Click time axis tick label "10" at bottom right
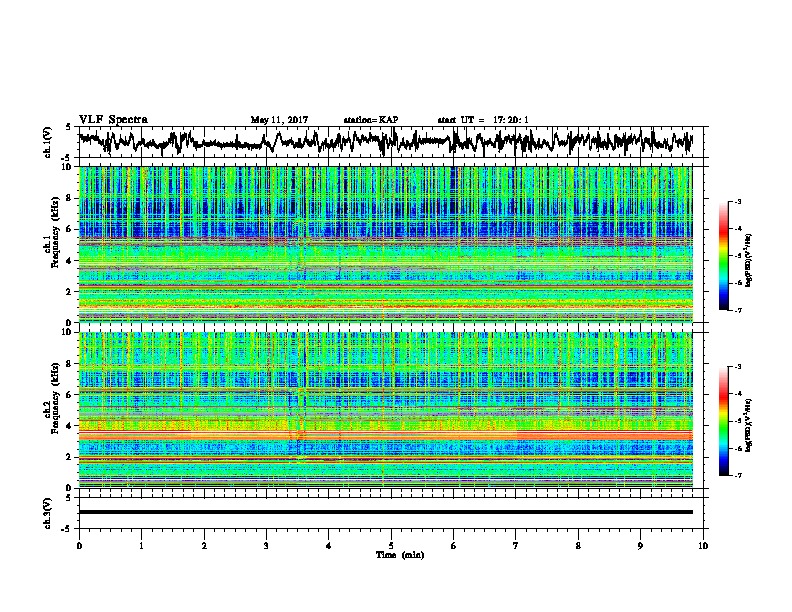Image resolution: width=792 pixels, height=612 pixels. (x=703, y=546)
